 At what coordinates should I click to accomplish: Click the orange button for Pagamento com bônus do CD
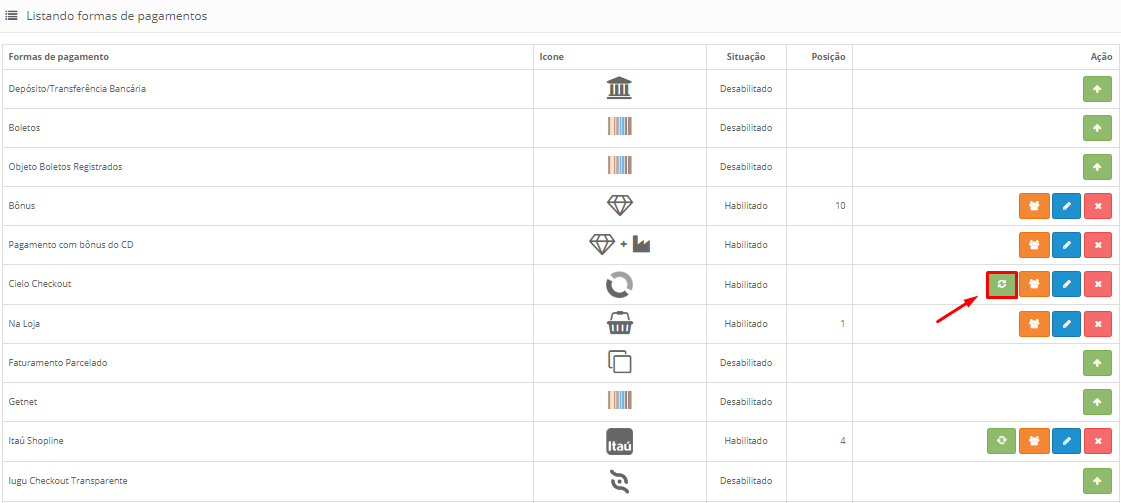click(1034, 245)
